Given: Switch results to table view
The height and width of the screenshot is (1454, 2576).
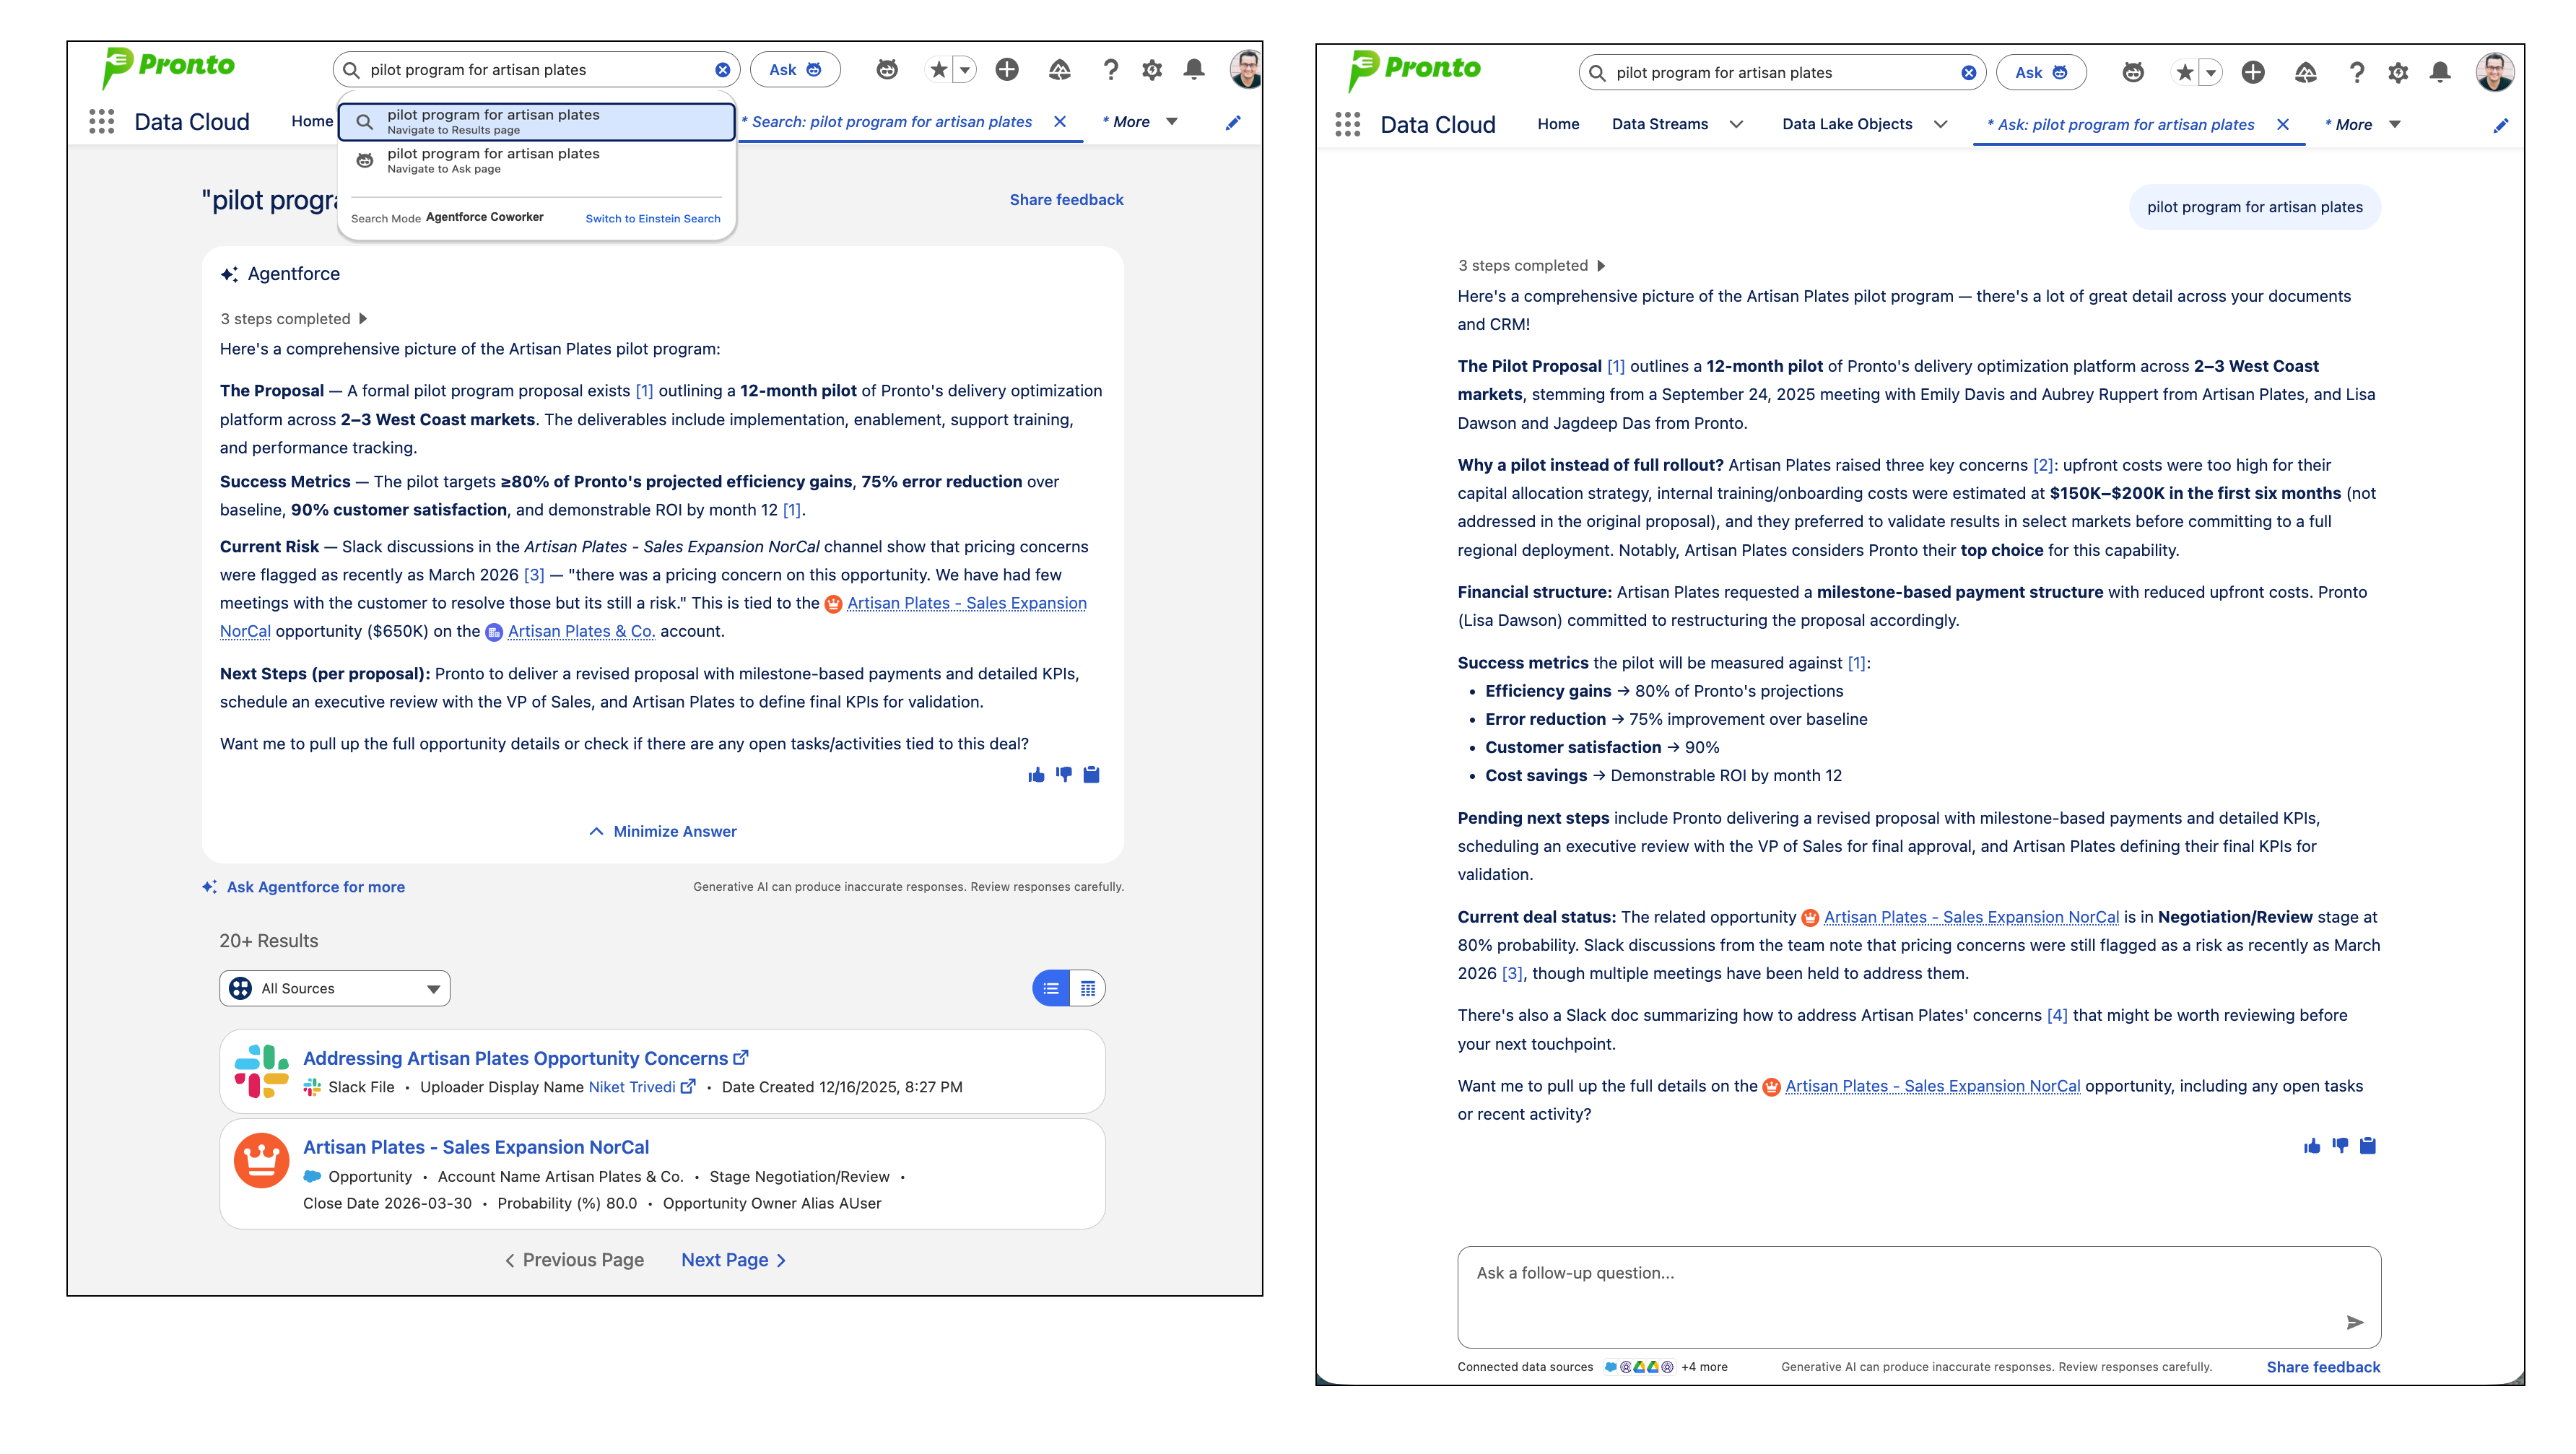Looking at the screenshot, I should click(1087, 988).
